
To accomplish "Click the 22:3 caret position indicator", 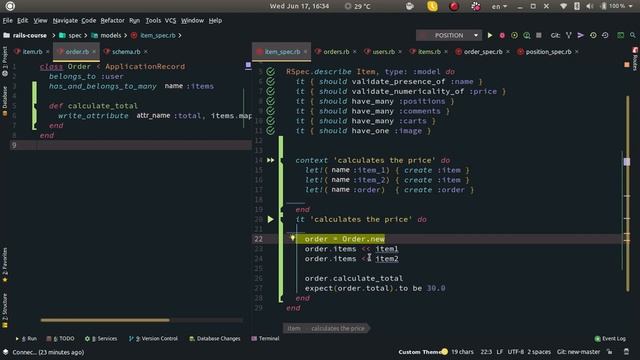I will pos(486,352).
